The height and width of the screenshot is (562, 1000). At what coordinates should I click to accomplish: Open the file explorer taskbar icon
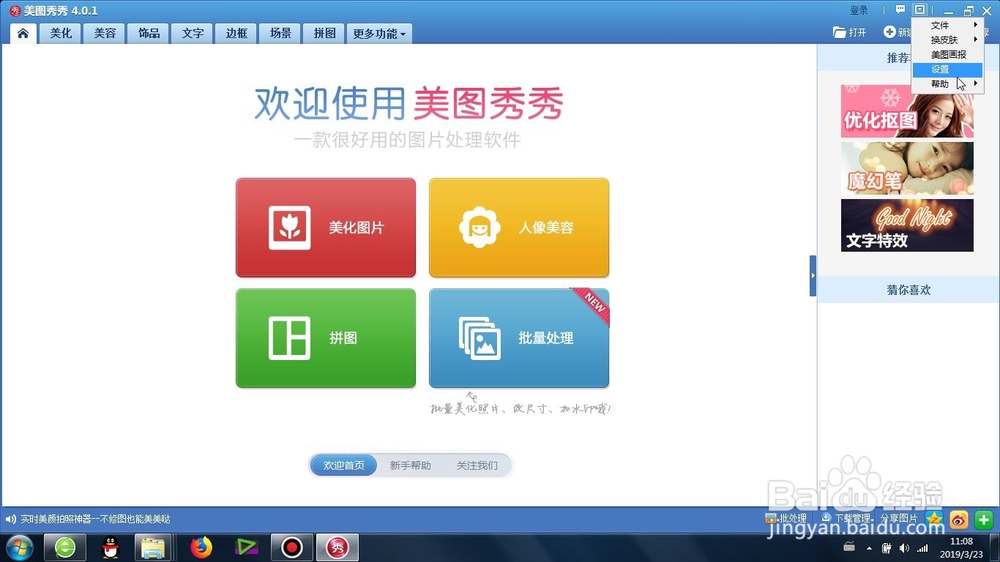coord(153,547)
